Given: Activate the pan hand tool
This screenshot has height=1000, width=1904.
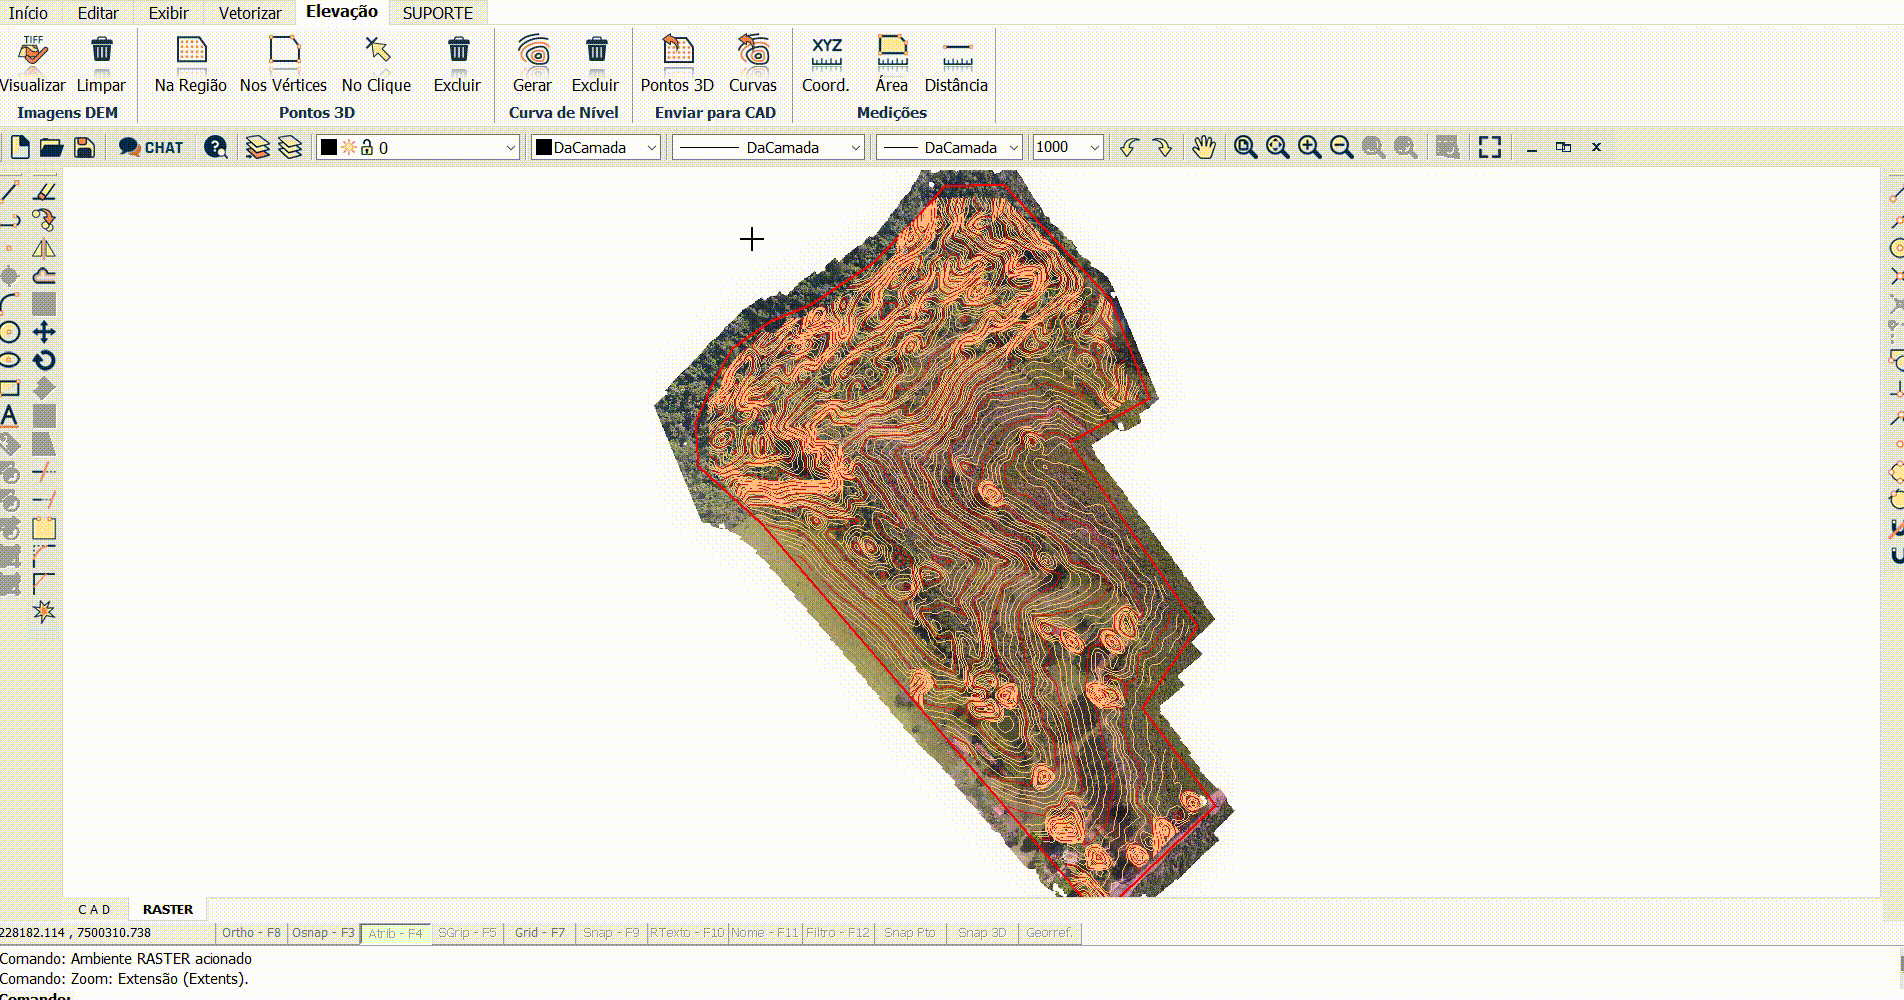Looking at the screenshot, I should (x=1203, y=147).
